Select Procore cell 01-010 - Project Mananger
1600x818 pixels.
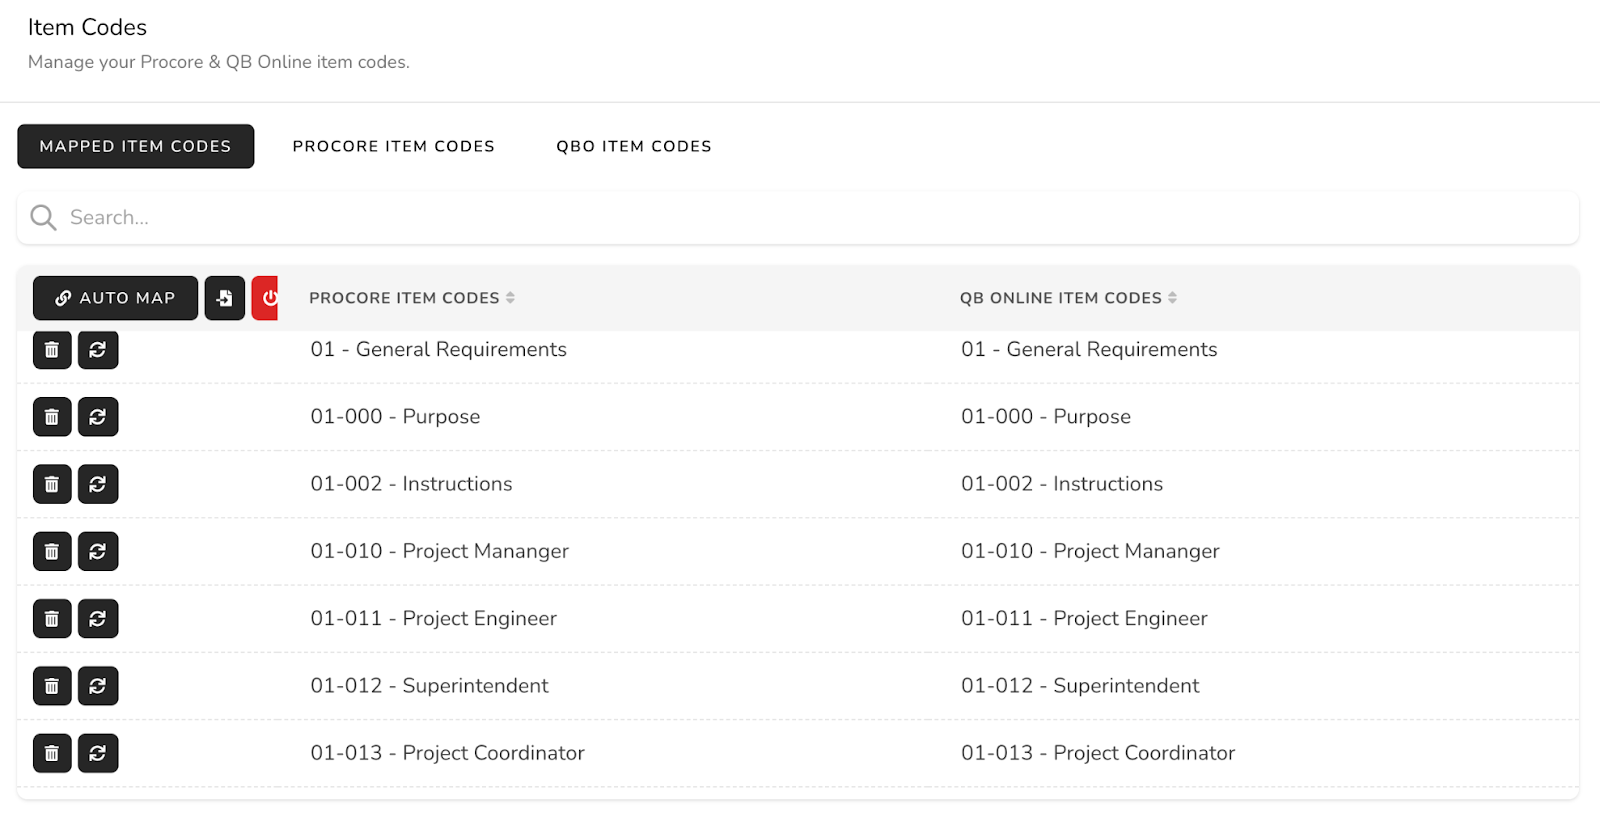(439, 551)
